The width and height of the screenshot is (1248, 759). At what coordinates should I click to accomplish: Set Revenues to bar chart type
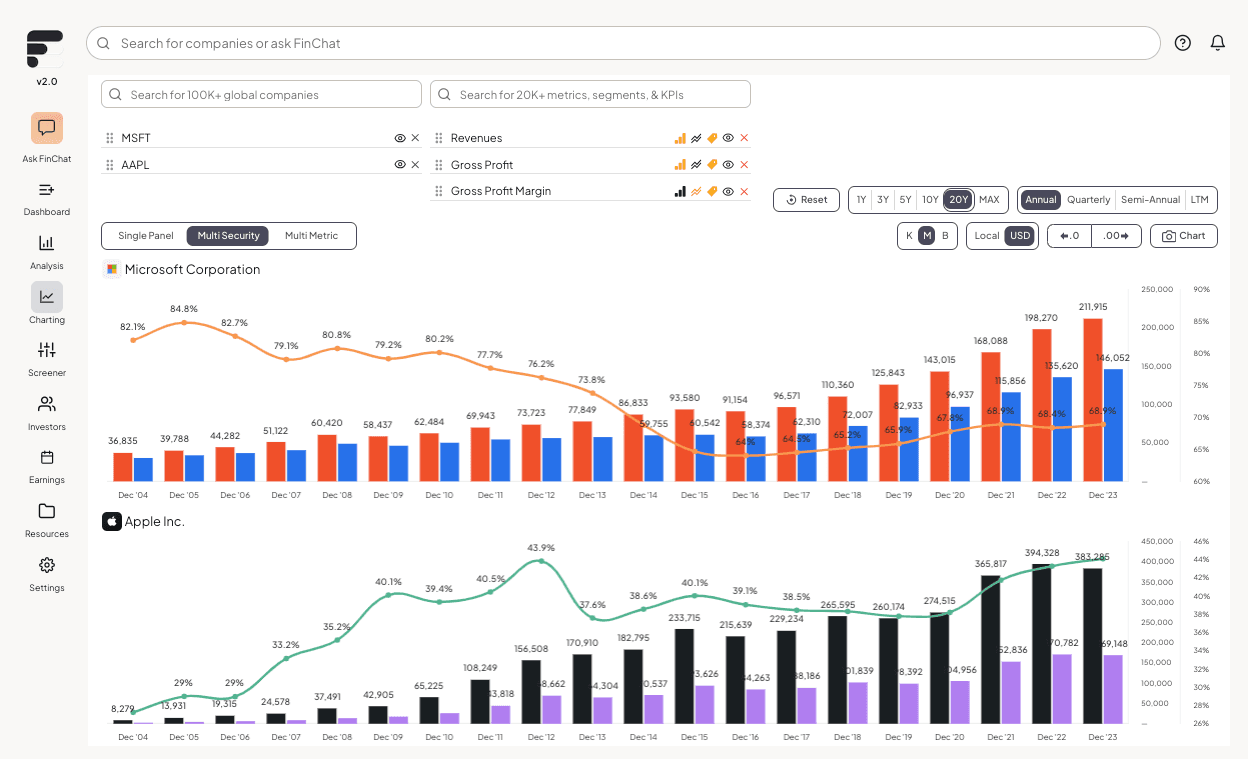(680, 138)
